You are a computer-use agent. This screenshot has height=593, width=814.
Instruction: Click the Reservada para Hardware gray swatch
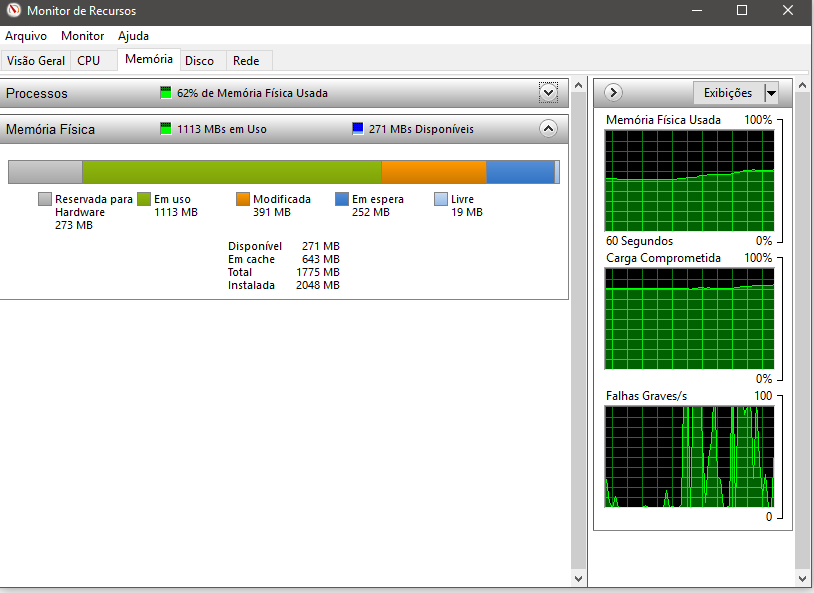pos(45,199)
